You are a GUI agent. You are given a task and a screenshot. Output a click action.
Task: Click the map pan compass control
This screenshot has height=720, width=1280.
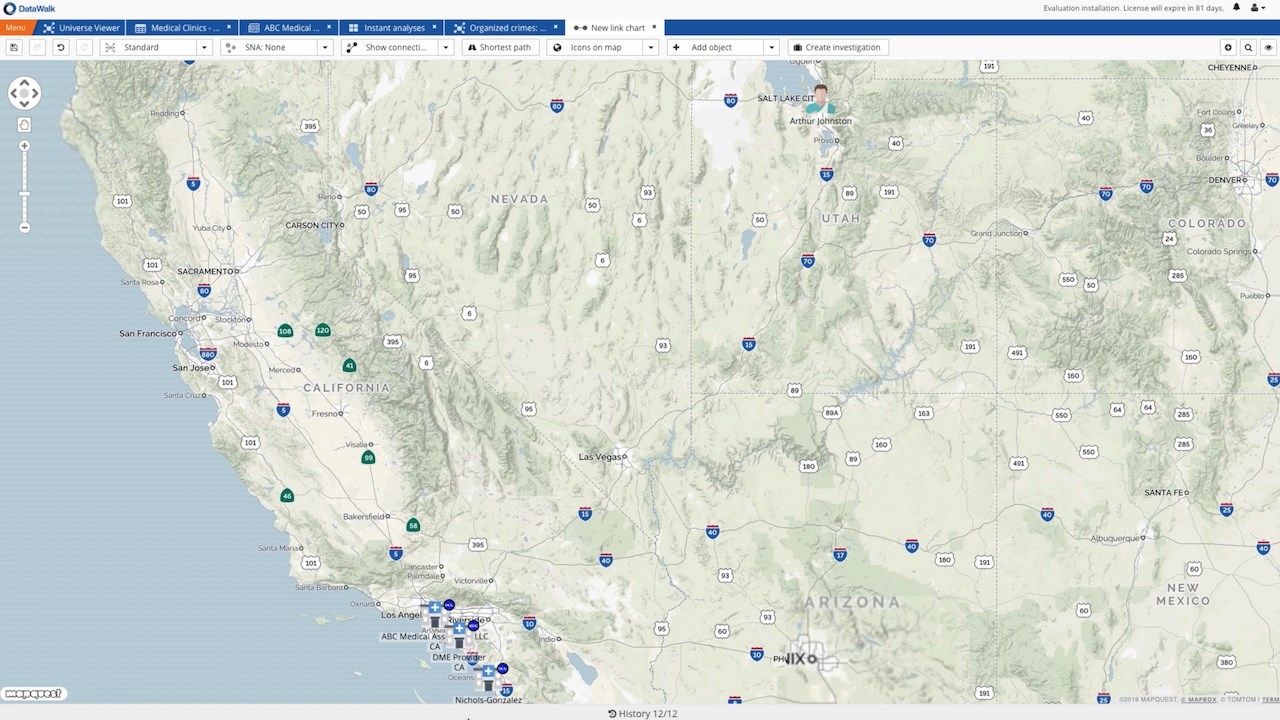coord(24,93)
